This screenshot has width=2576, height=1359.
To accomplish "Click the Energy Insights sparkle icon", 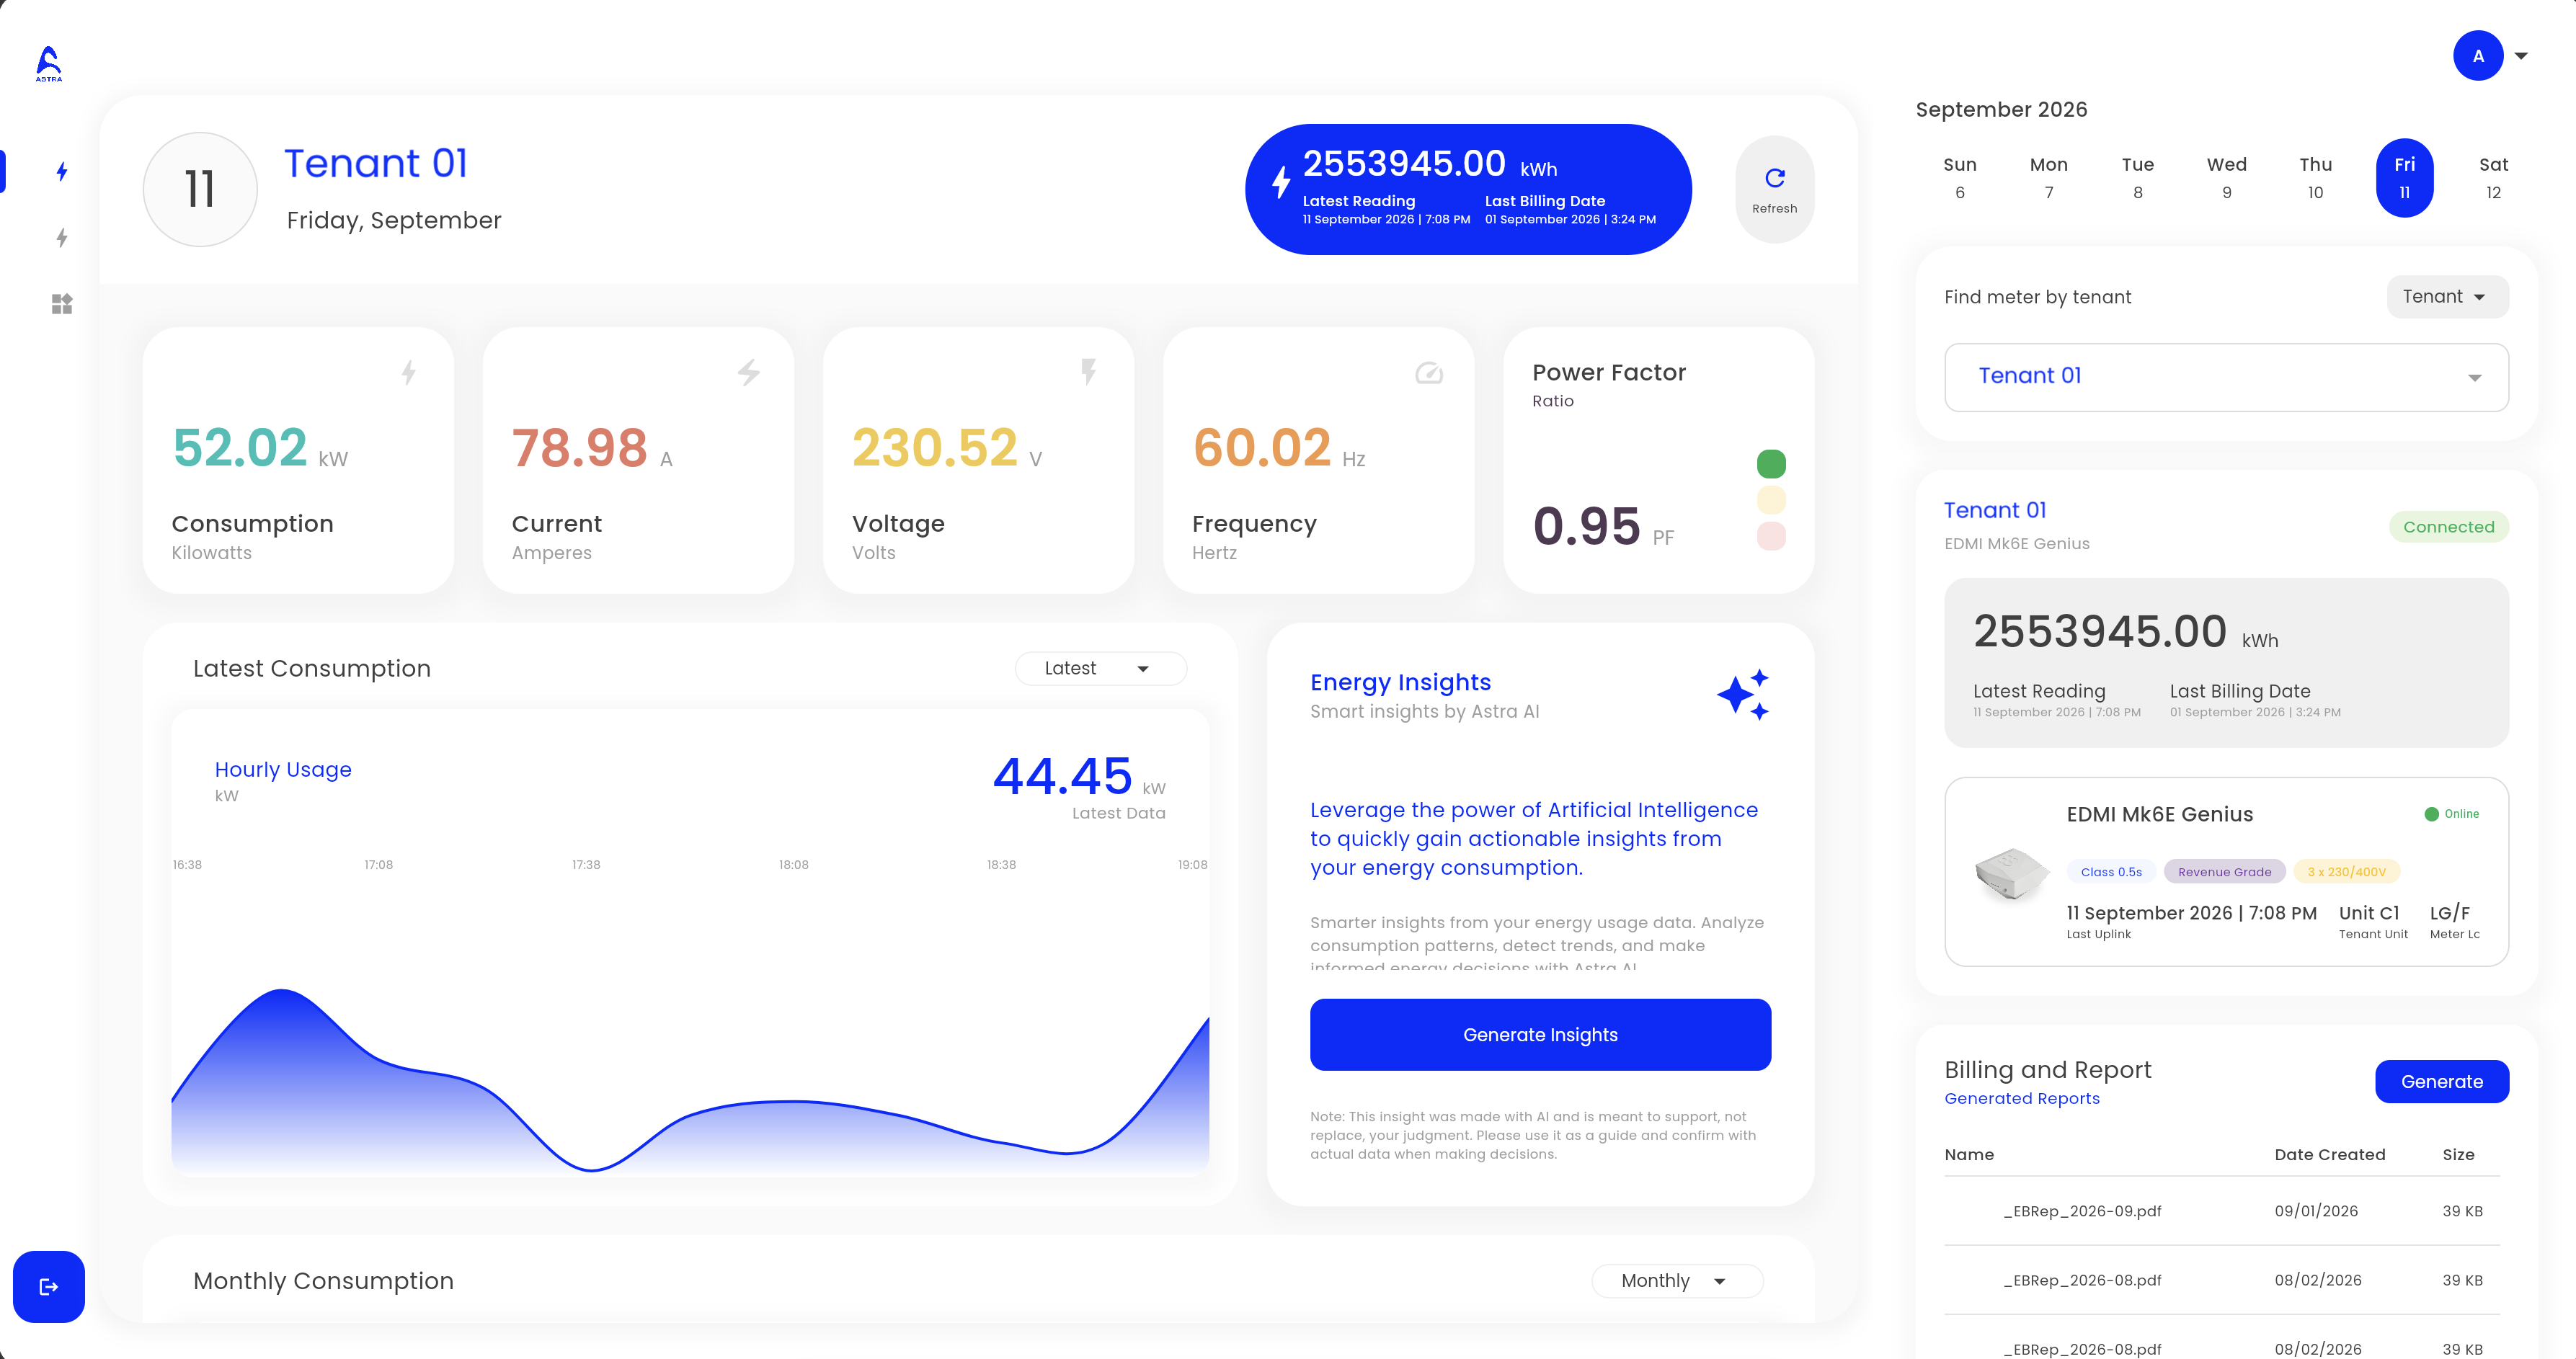I will [1743, 695].
